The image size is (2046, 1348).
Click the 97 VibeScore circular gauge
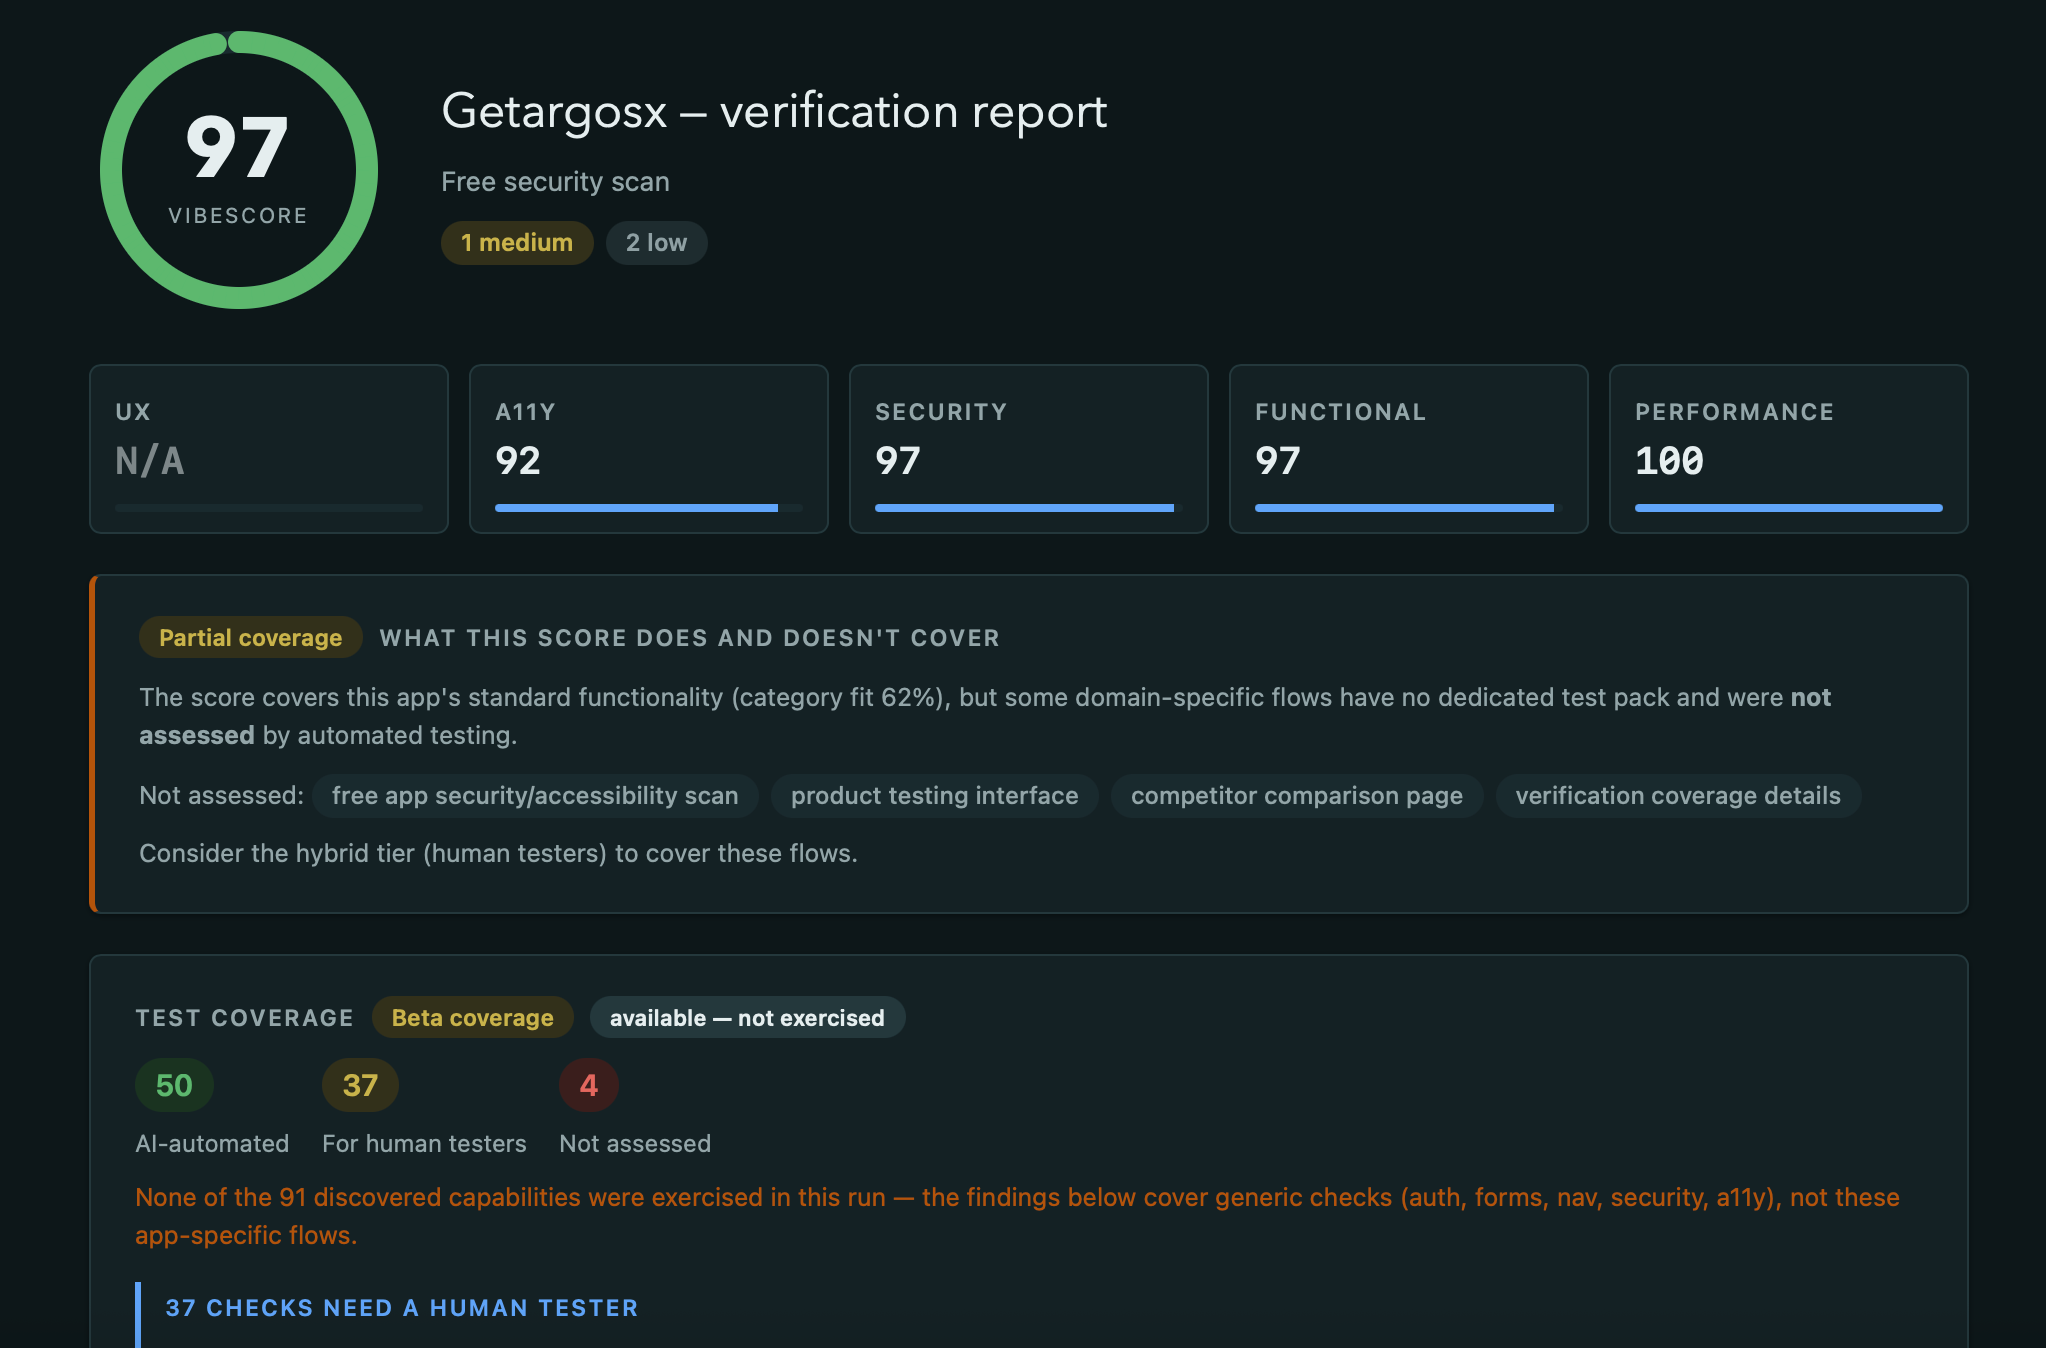[239, 170]
